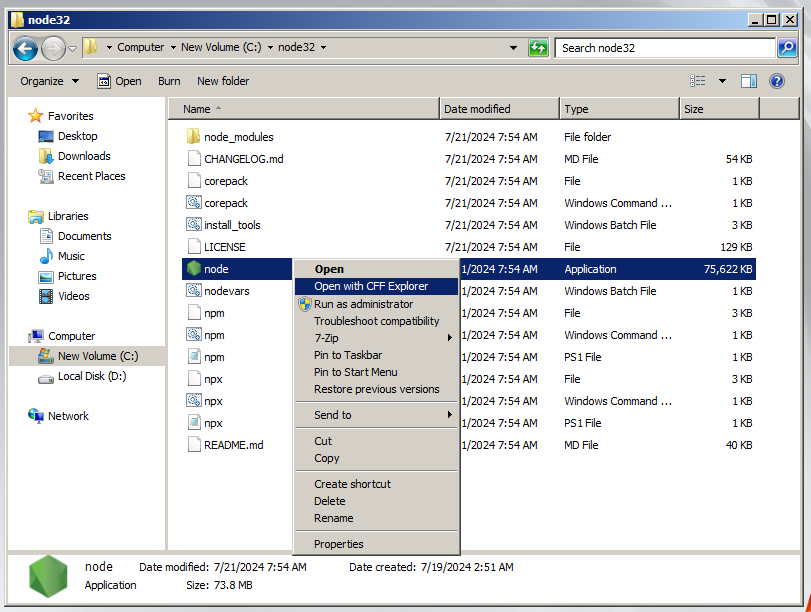811x612 pixels.
Task: Click the Open toolbar button
Action: click(x=119, y=81)
